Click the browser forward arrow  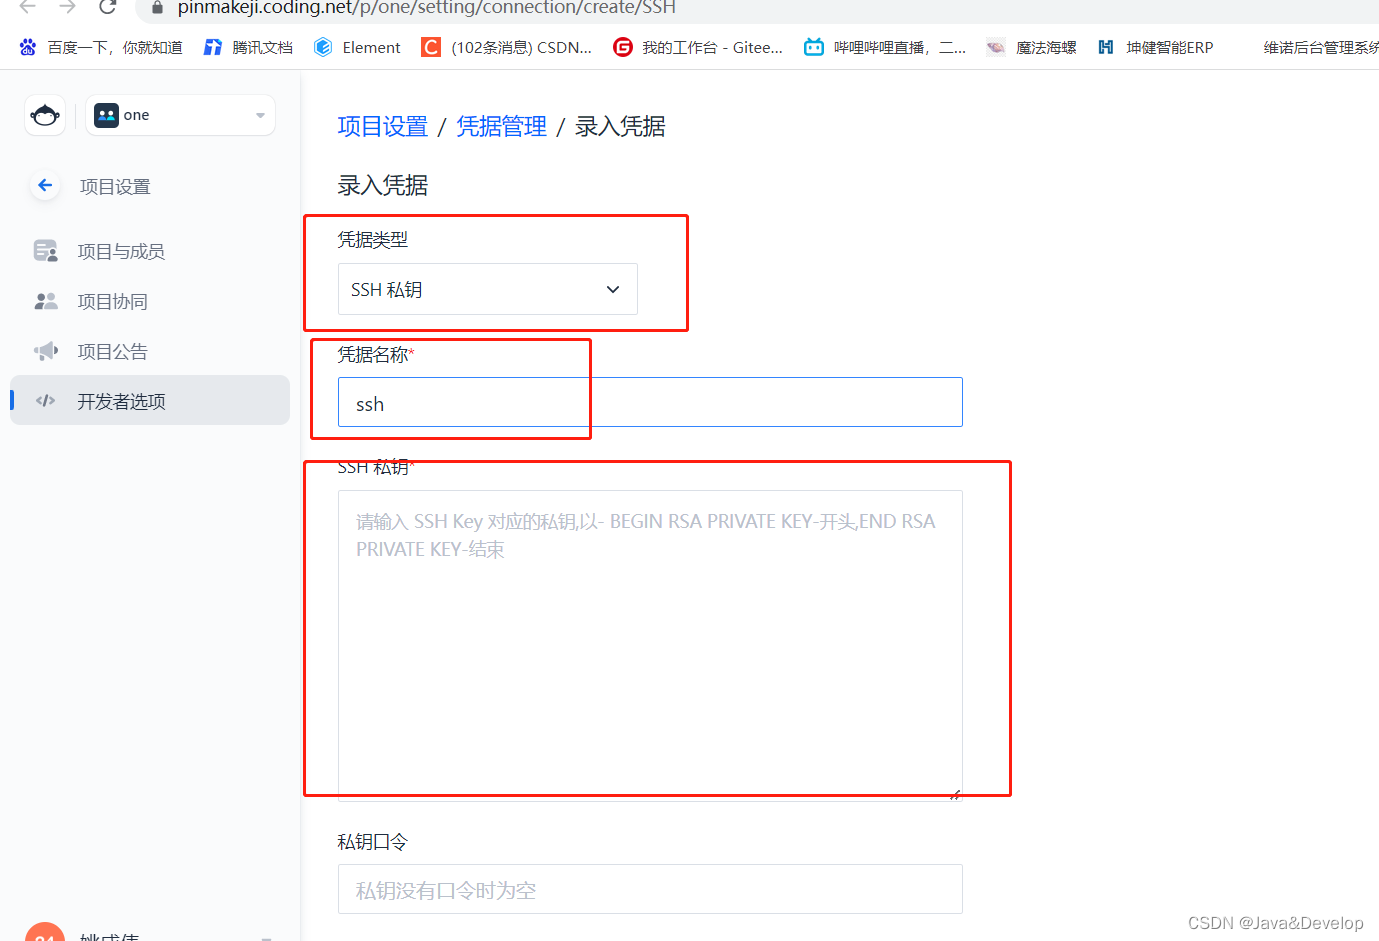pos(68,7)
